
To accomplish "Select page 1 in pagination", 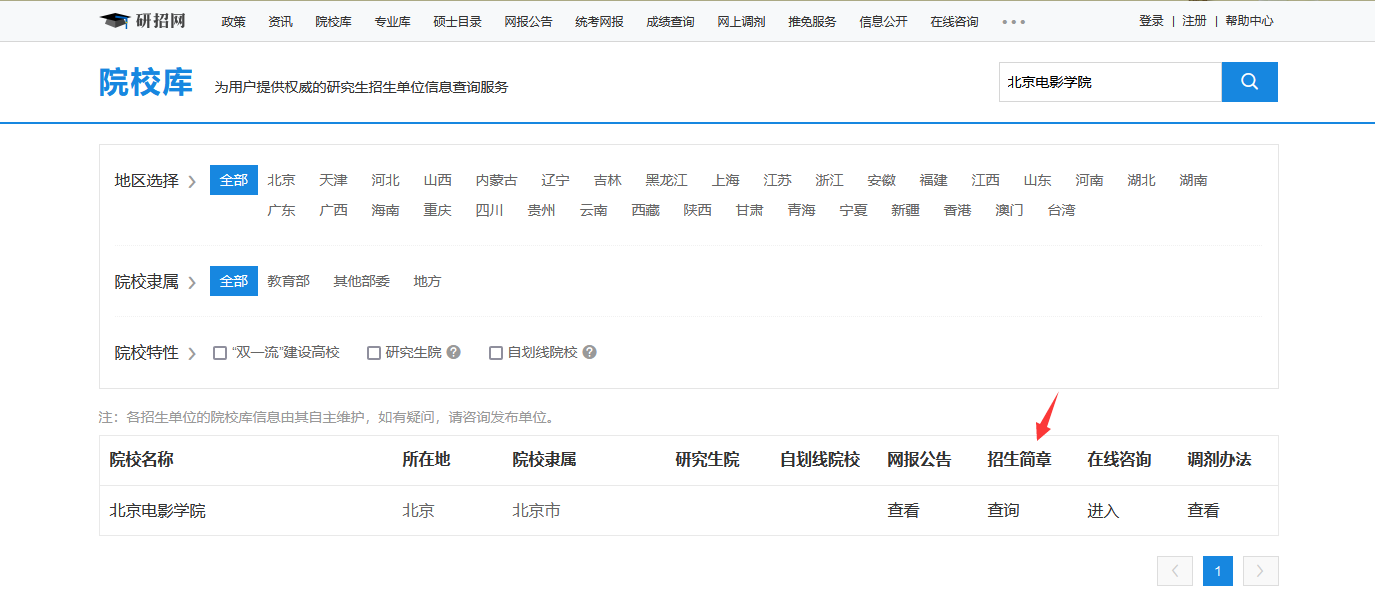I will pos(1218,571).
